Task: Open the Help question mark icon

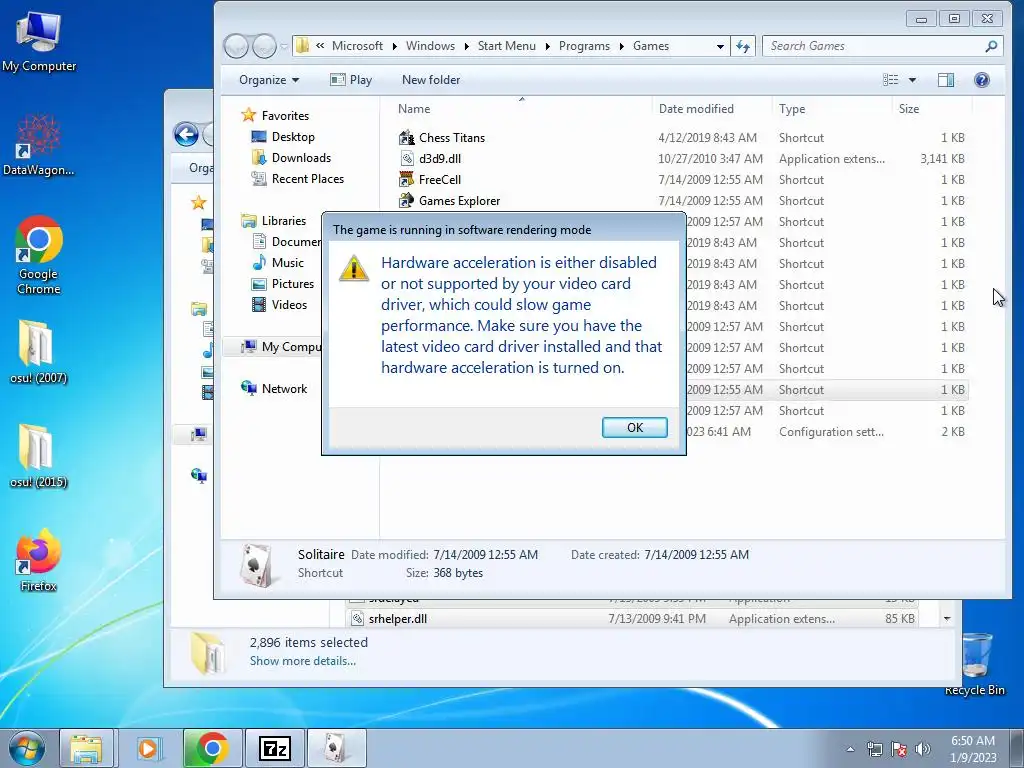Action: tap(982, 80)
